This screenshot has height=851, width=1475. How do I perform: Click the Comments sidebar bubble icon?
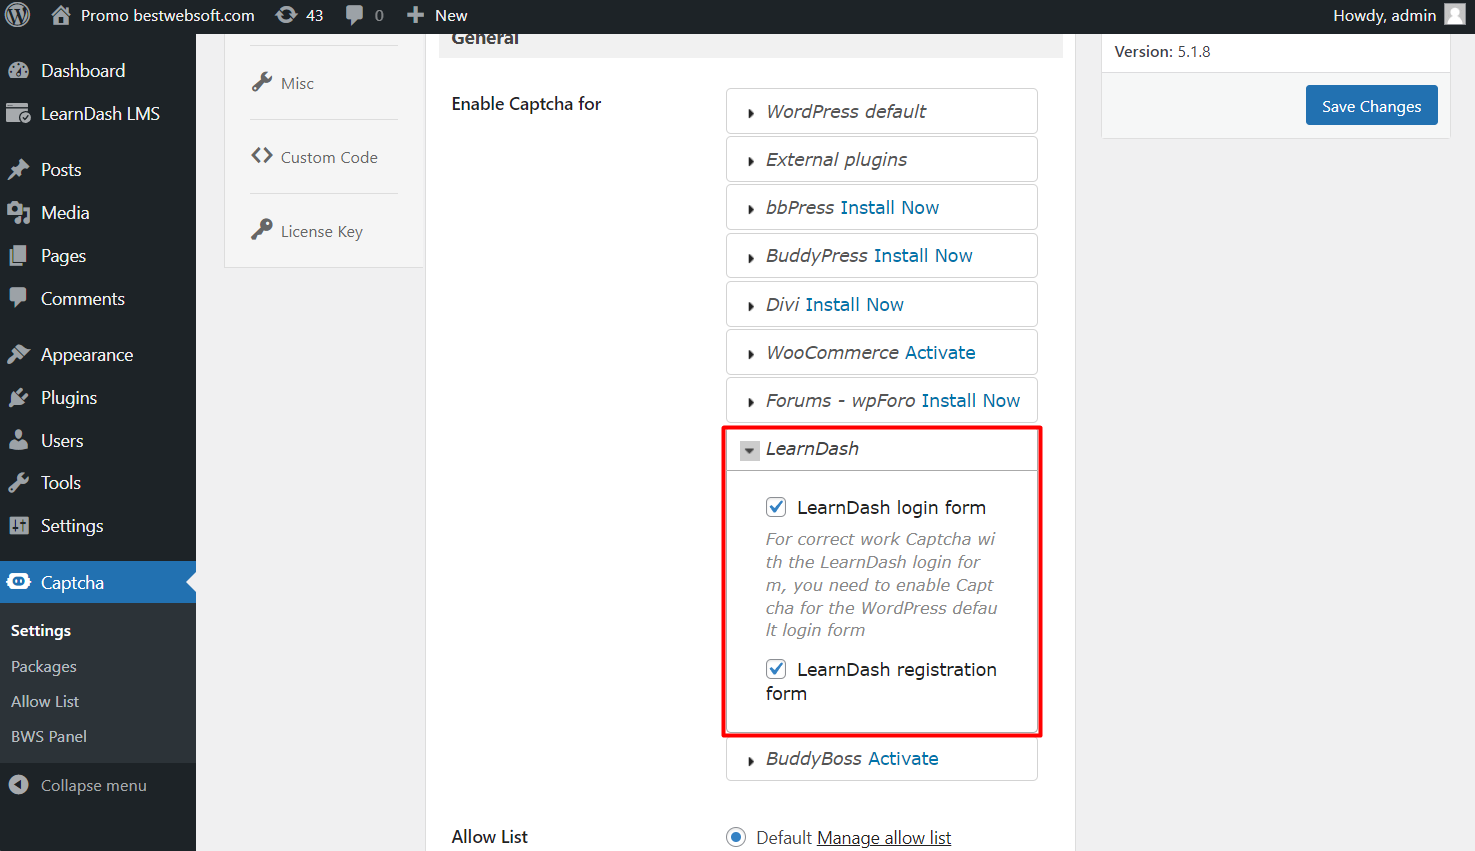click(x=18, y=297)
